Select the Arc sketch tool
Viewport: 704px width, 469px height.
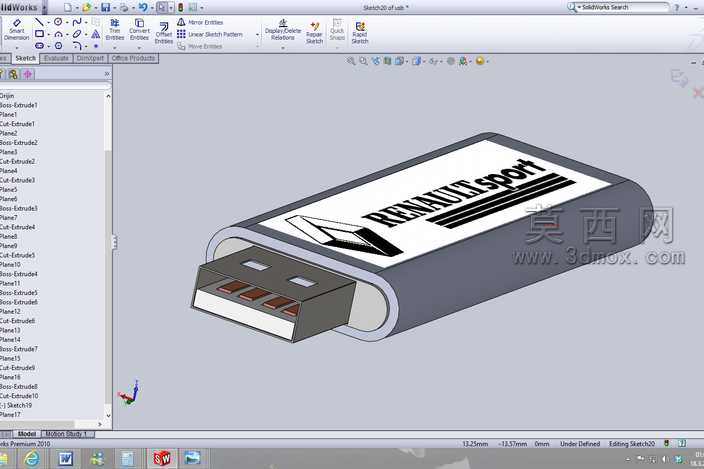[x=58, y=34]
